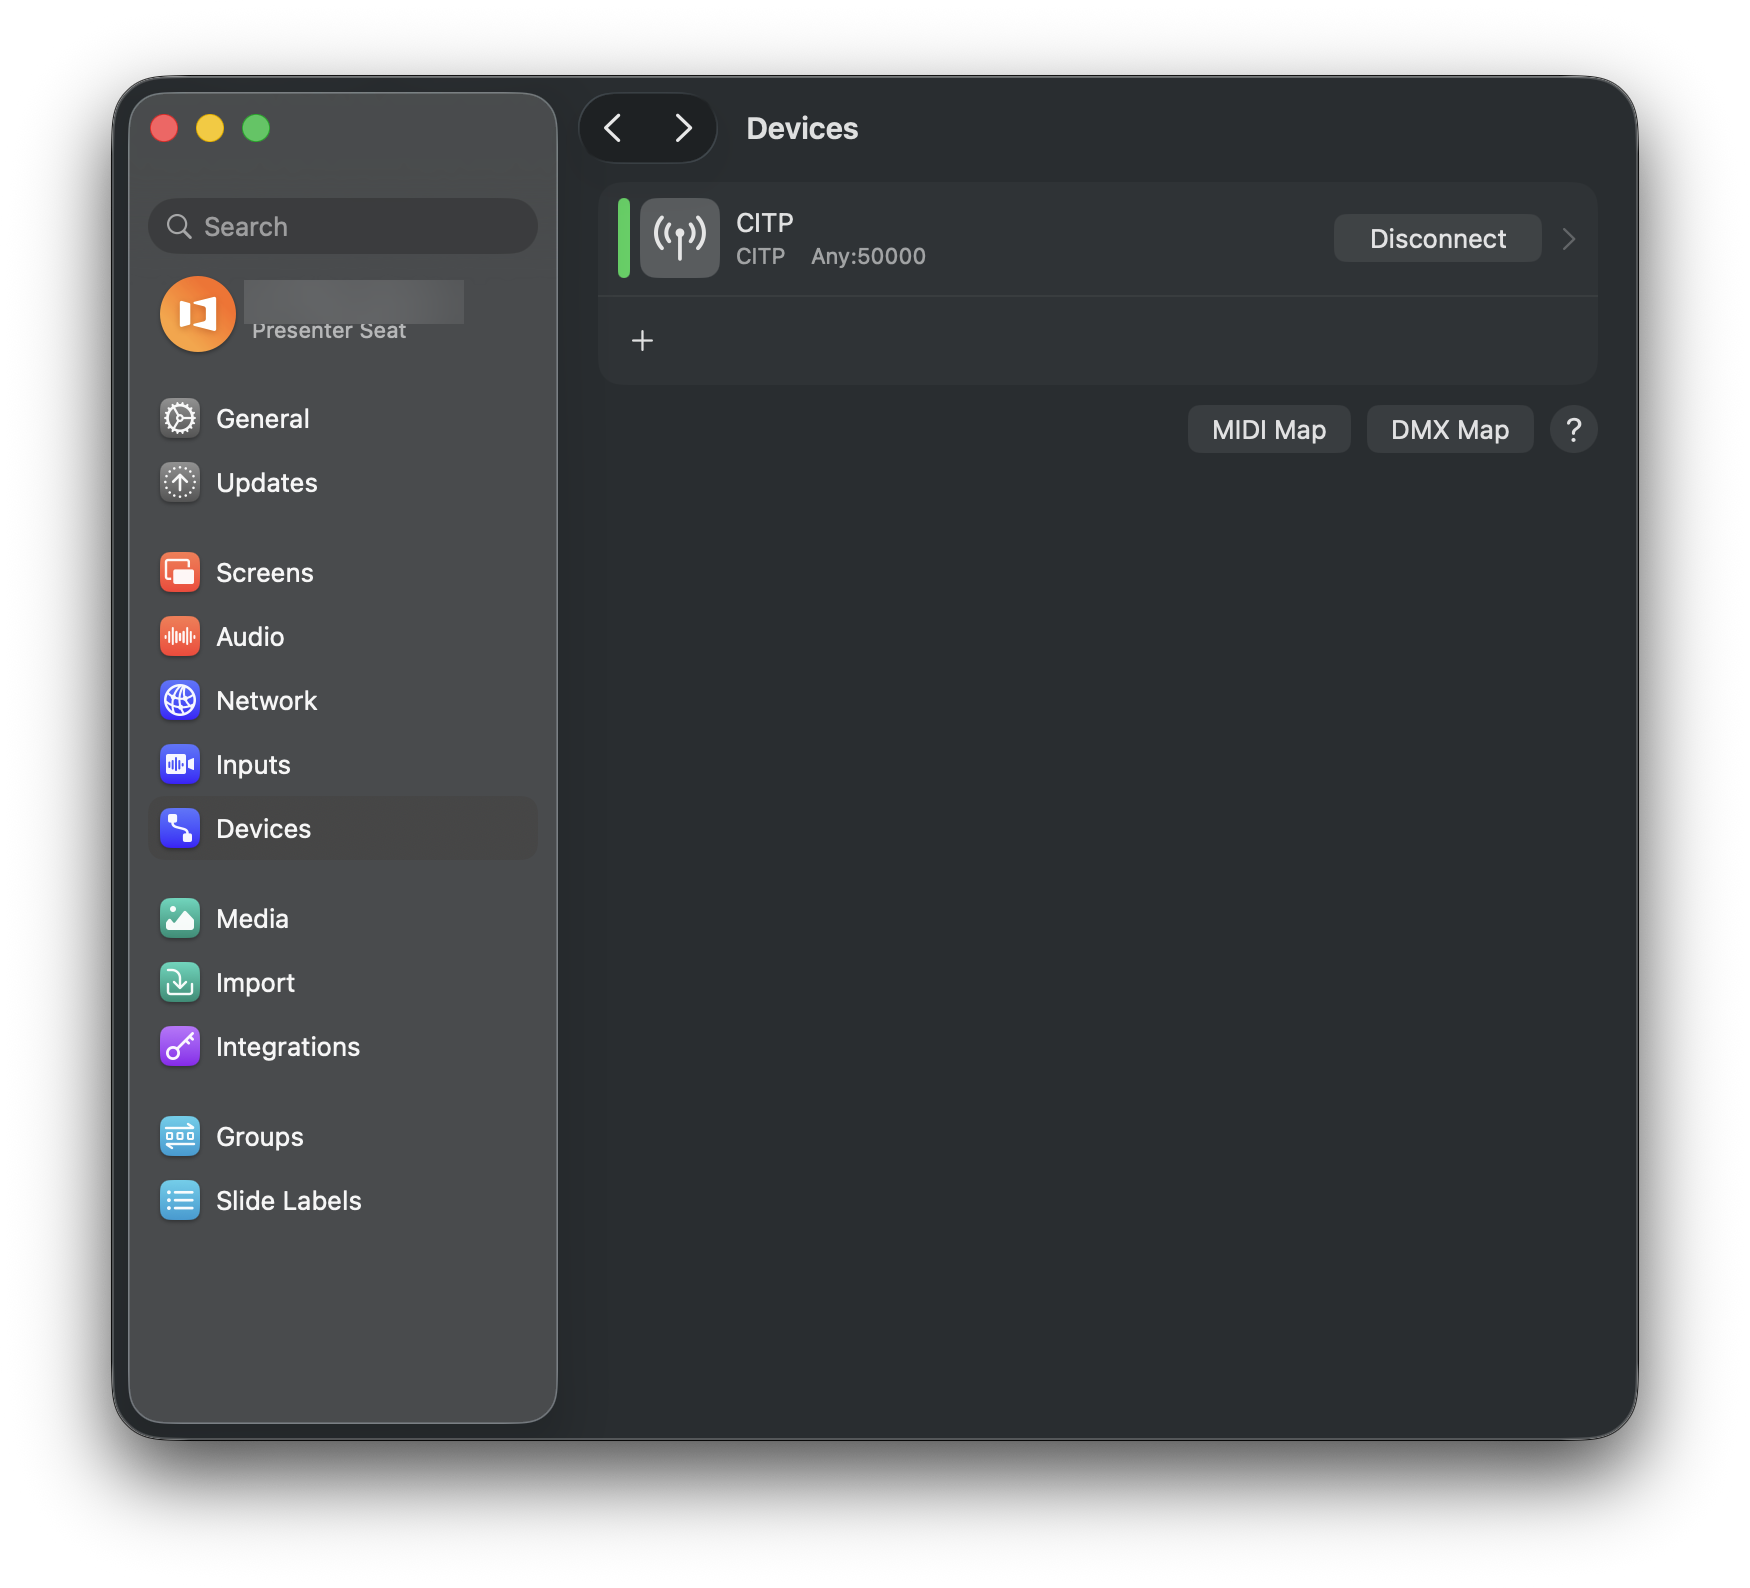This screenshot has height=1588, width=1750.
Task: Select the Import download icon
Action: coord(180,982)
